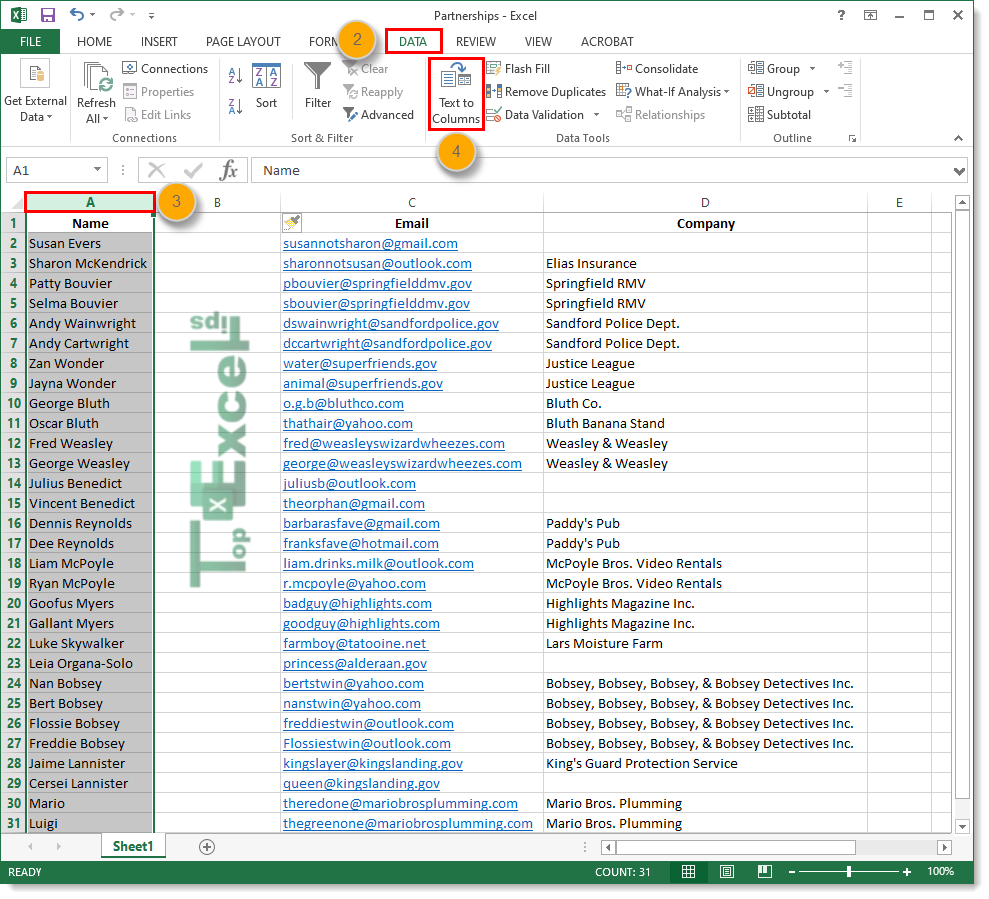Switch to the PAGE LAYOUT tab
989x899 pixels.
point(243,42)
